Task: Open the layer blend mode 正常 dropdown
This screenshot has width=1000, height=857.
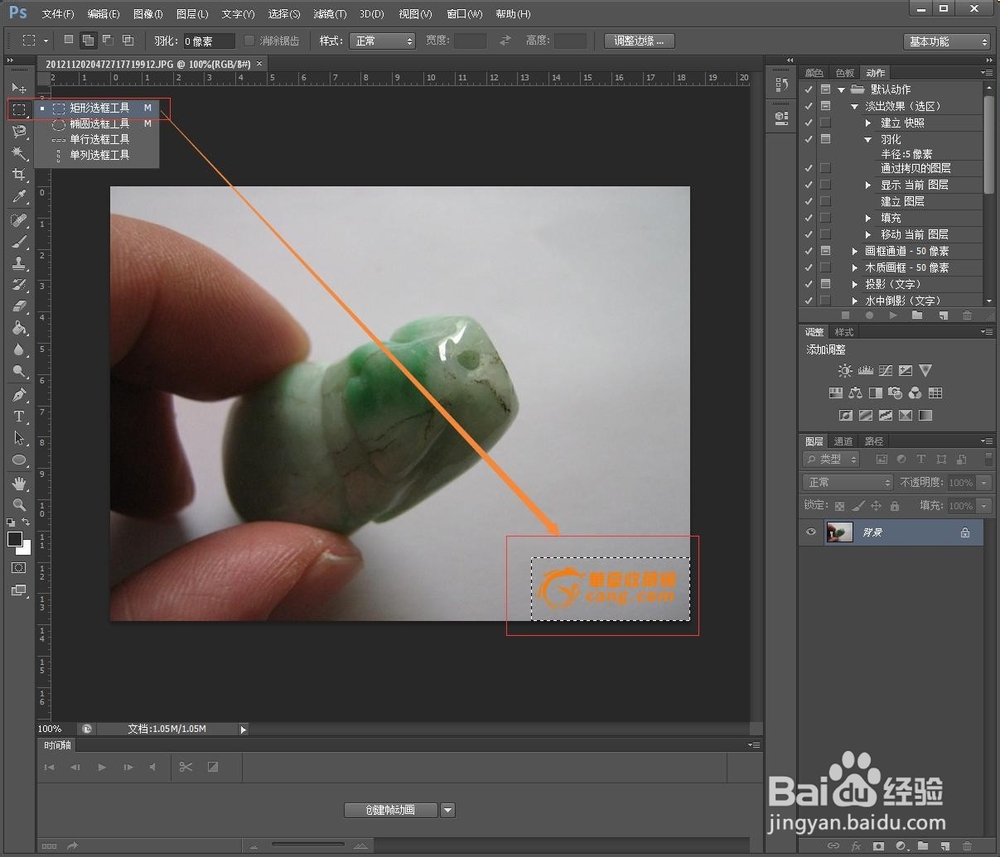Action: pos(847,483)
